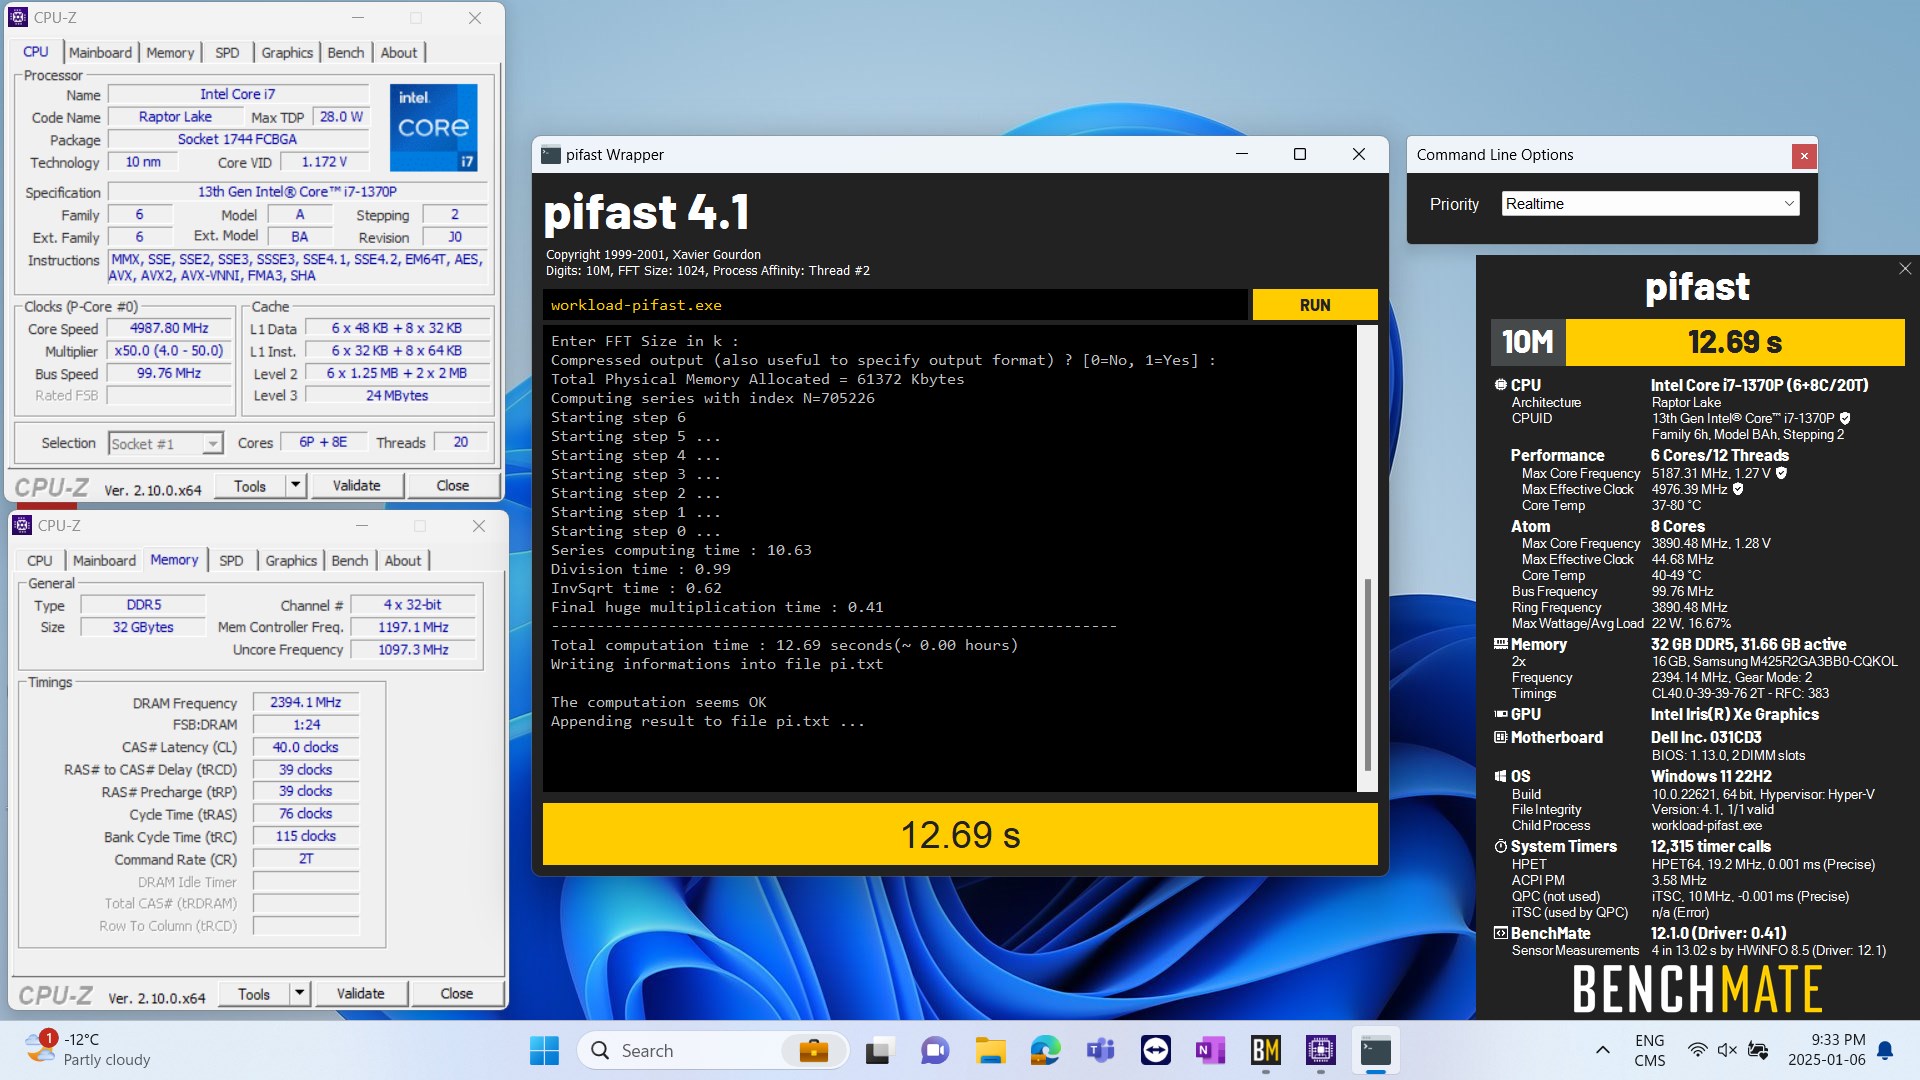Open Graphics tab in top CPU-Z window
Screen dimensions: 1920x1080
tap(287, 52)
